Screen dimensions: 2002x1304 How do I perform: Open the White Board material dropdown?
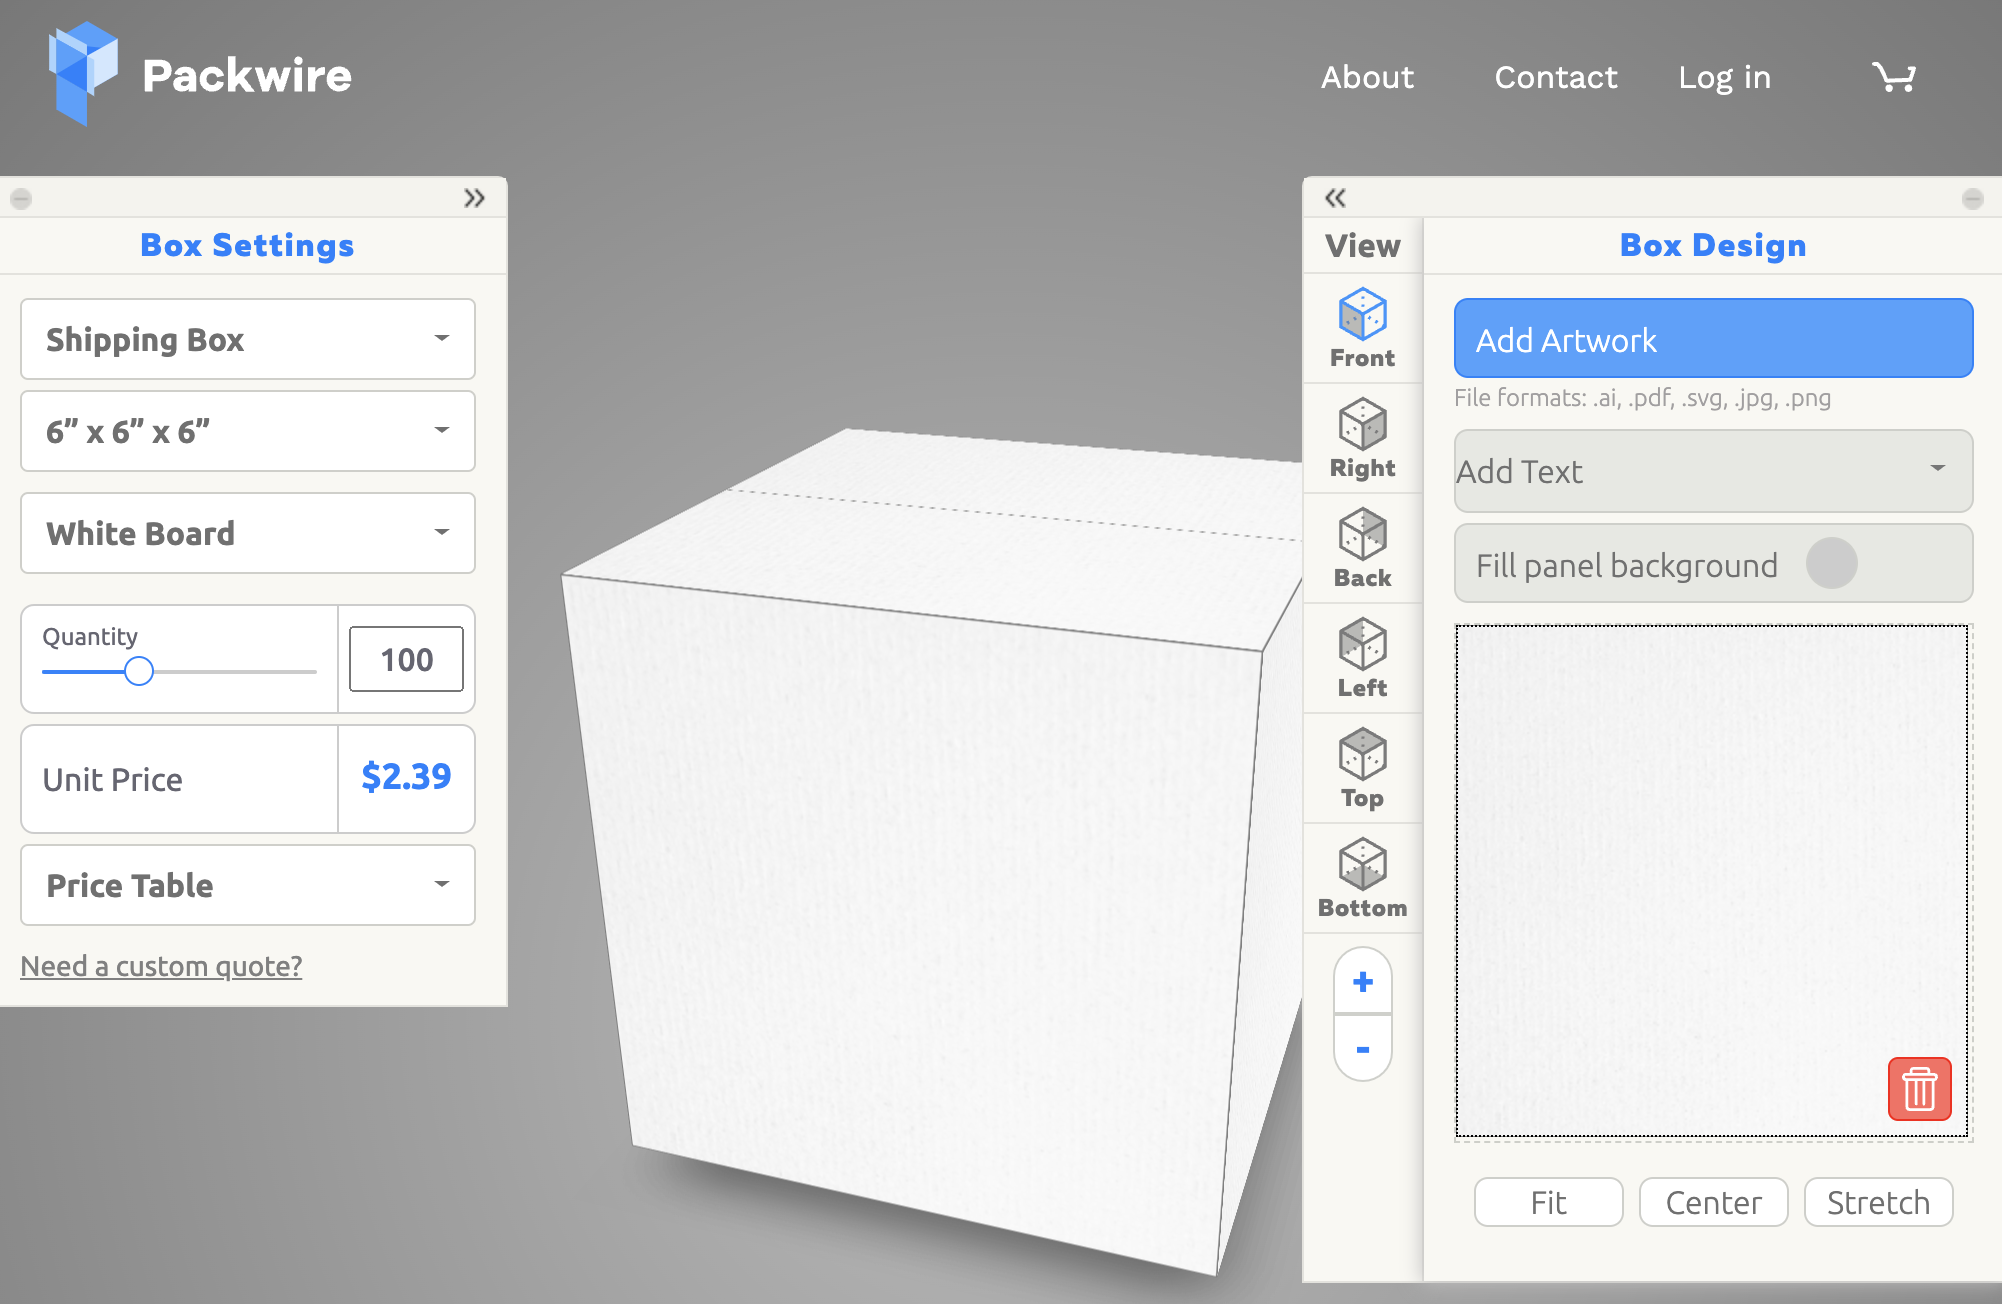[x=248, y=533]
